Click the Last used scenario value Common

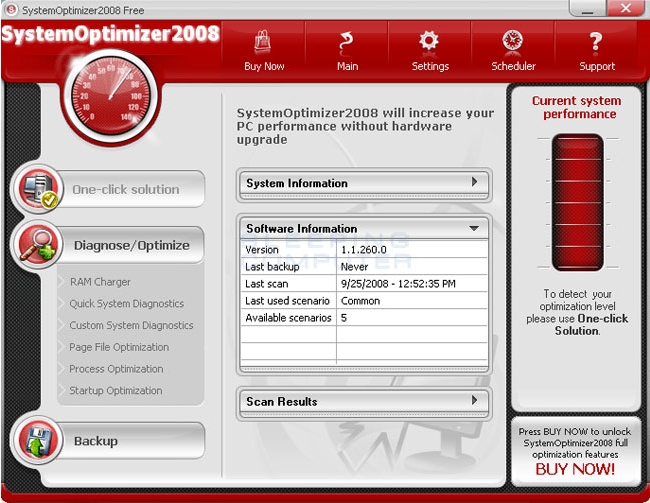click(360, 301)
